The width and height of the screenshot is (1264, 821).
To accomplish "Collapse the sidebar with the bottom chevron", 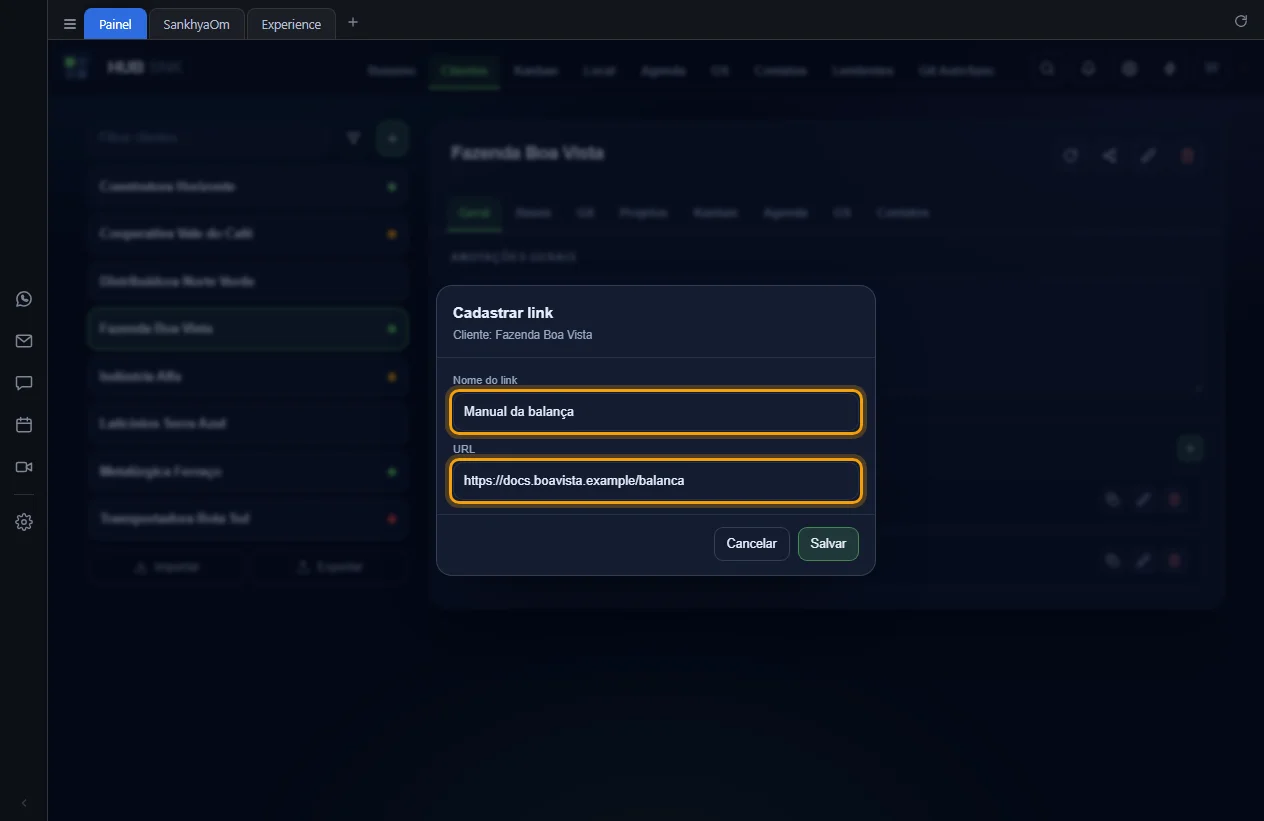I will click(x=24, y=803).
